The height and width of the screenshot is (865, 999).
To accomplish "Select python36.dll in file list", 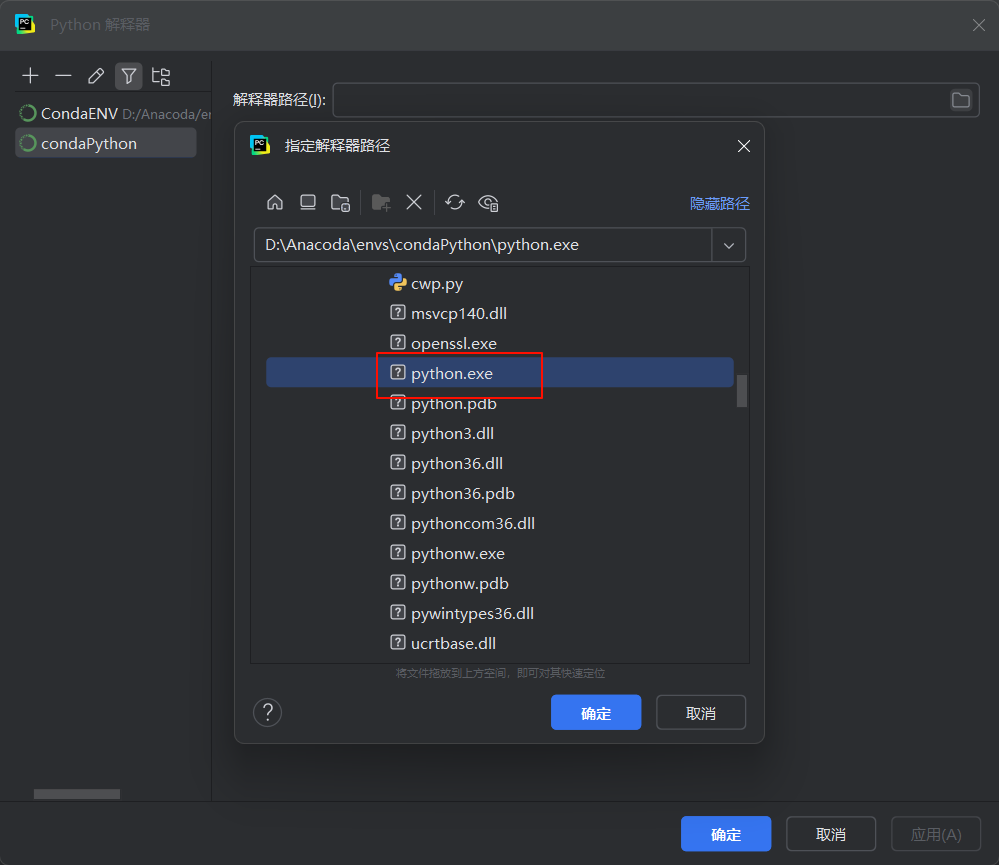I will [x=500, y=463].
